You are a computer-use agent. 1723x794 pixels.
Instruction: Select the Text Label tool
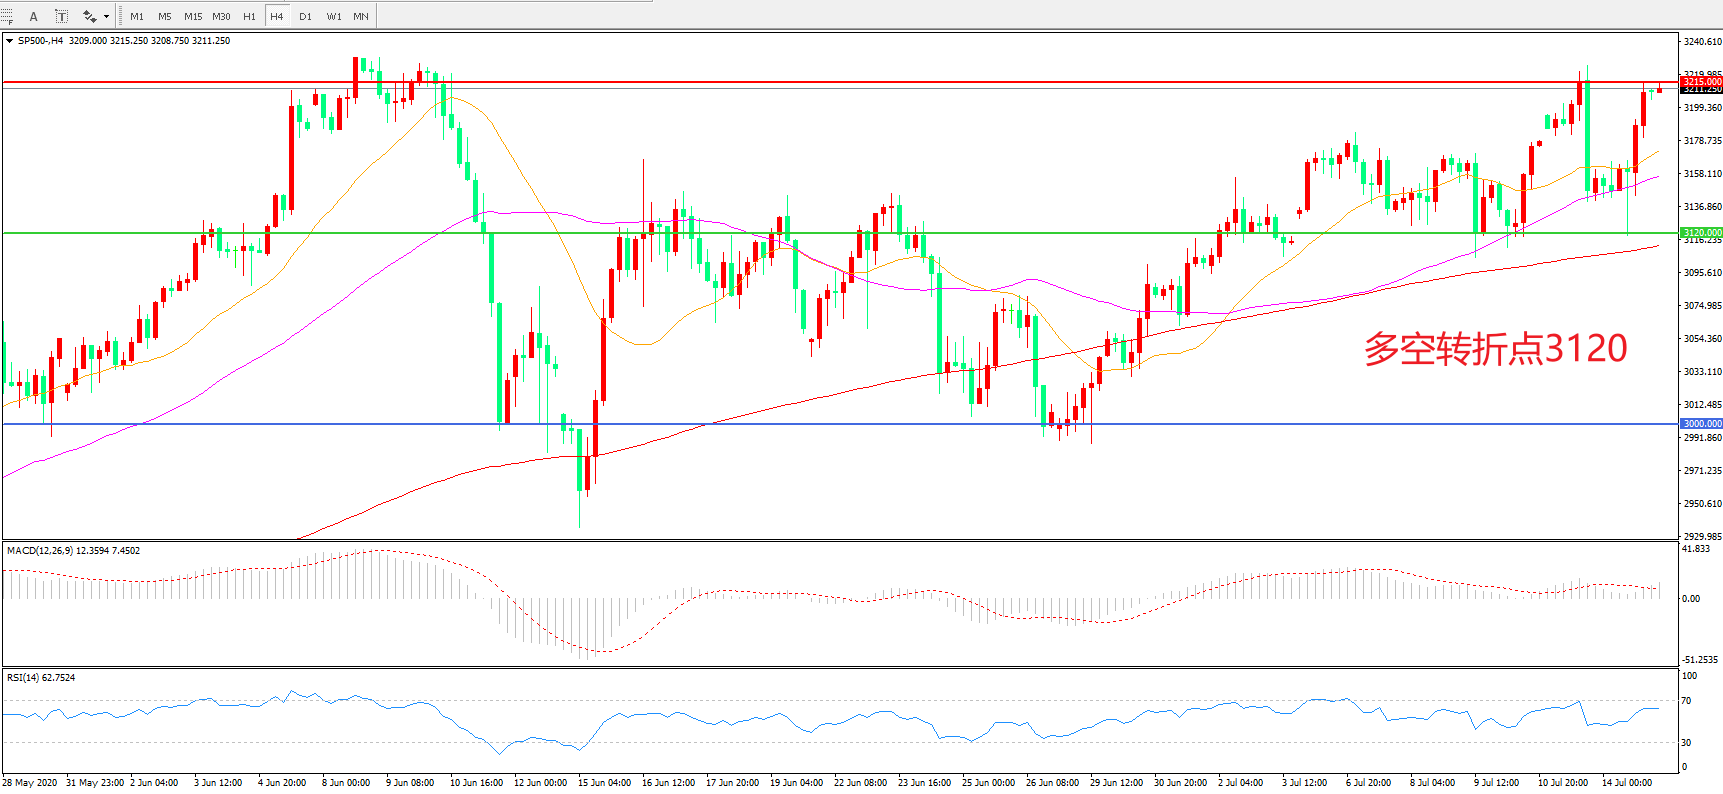(61, 16)
